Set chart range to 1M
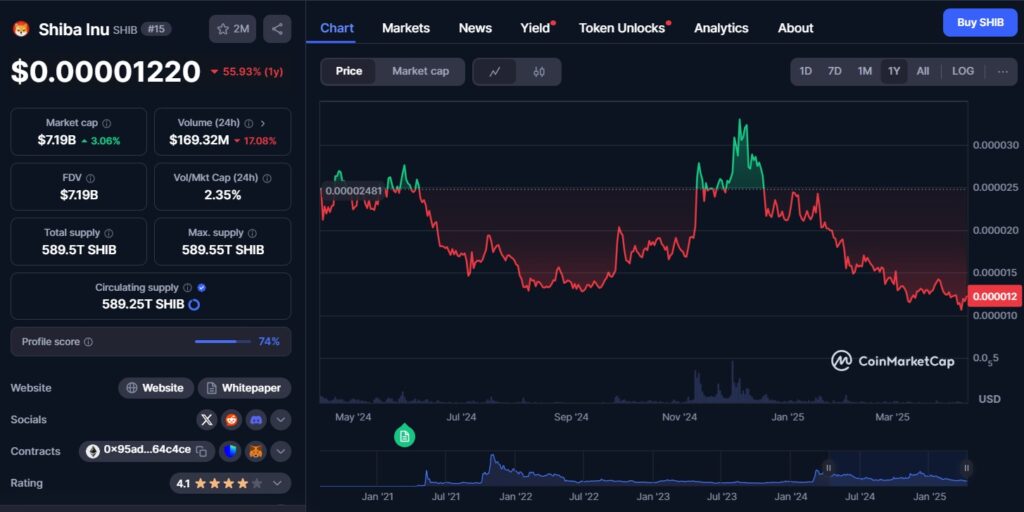Screen dimensions: 1024x512 [x=865, y=71]
